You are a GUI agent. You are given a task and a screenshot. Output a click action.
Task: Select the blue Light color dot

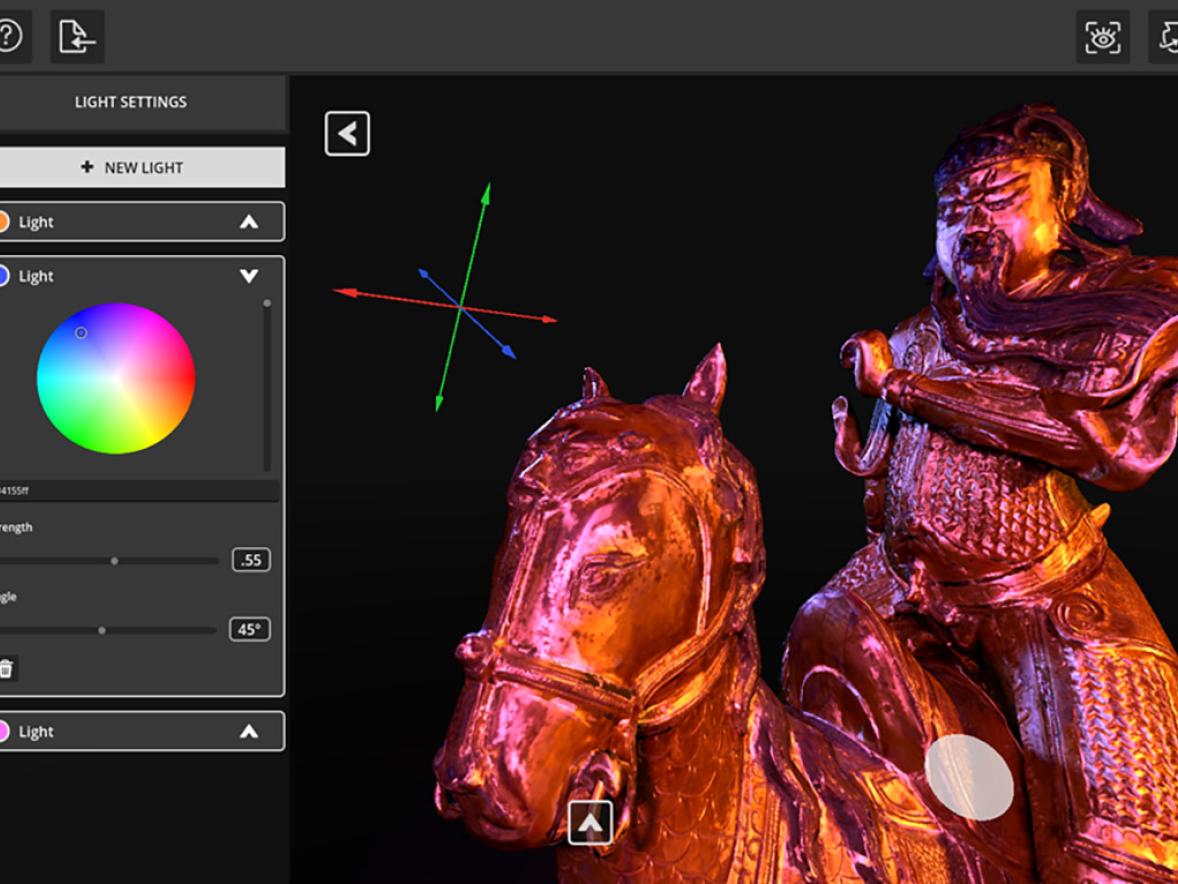click(x=3, y=276)
